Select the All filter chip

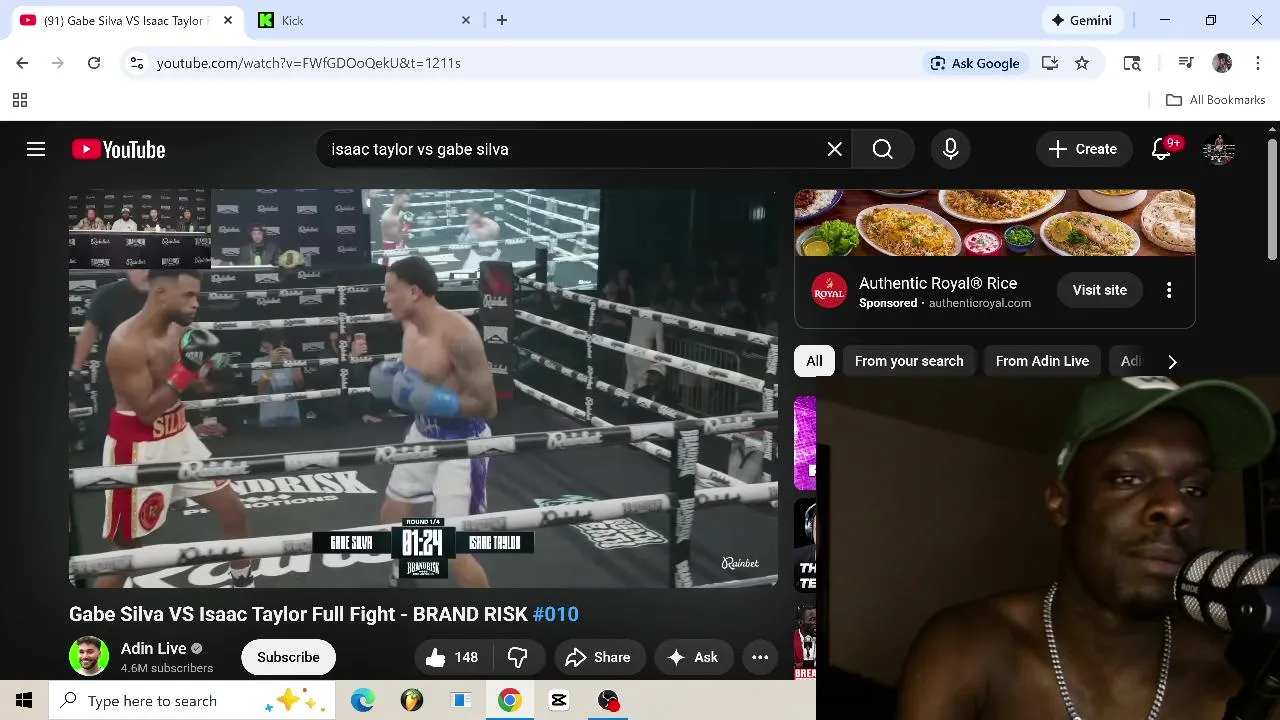click(814, 361)
